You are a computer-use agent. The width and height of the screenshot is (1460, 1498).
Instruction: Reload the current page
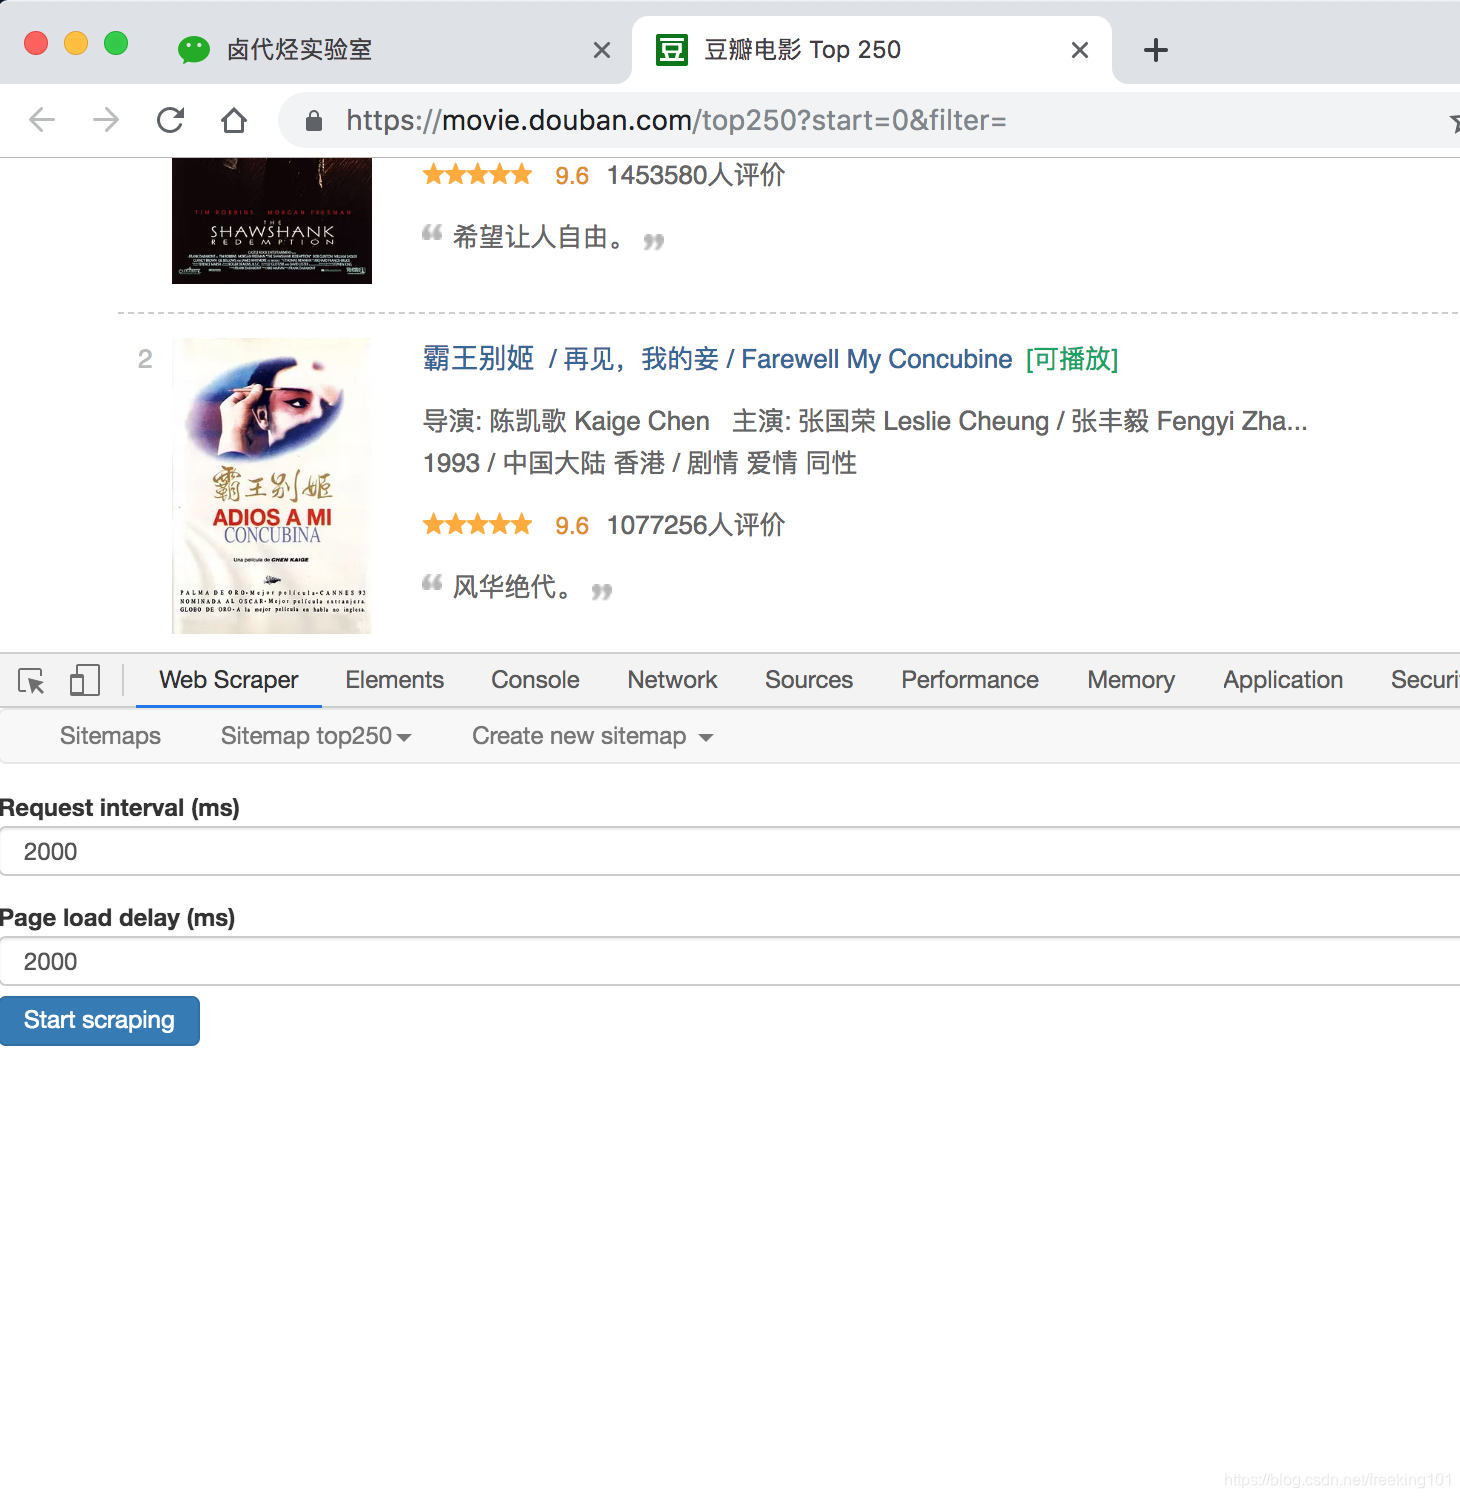pyautogui.click(x=170, y=120)
